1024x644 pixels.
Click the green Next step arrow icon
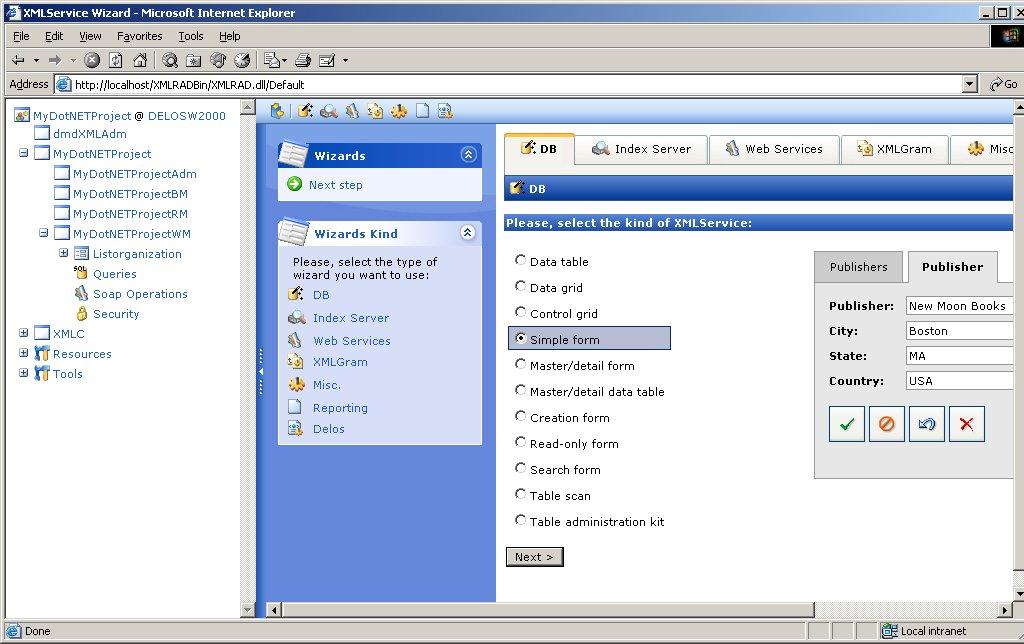294,184
